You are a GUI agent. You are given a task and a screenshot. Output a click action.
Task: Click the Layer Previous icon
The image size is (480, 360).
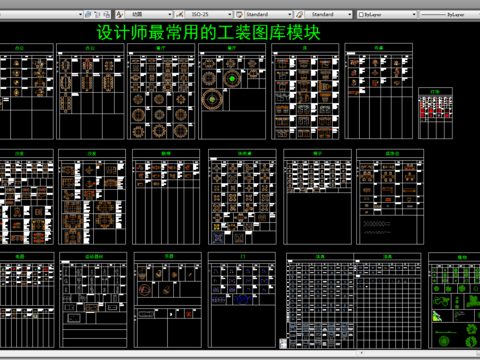pyautogui.click(x=97, y=14)
